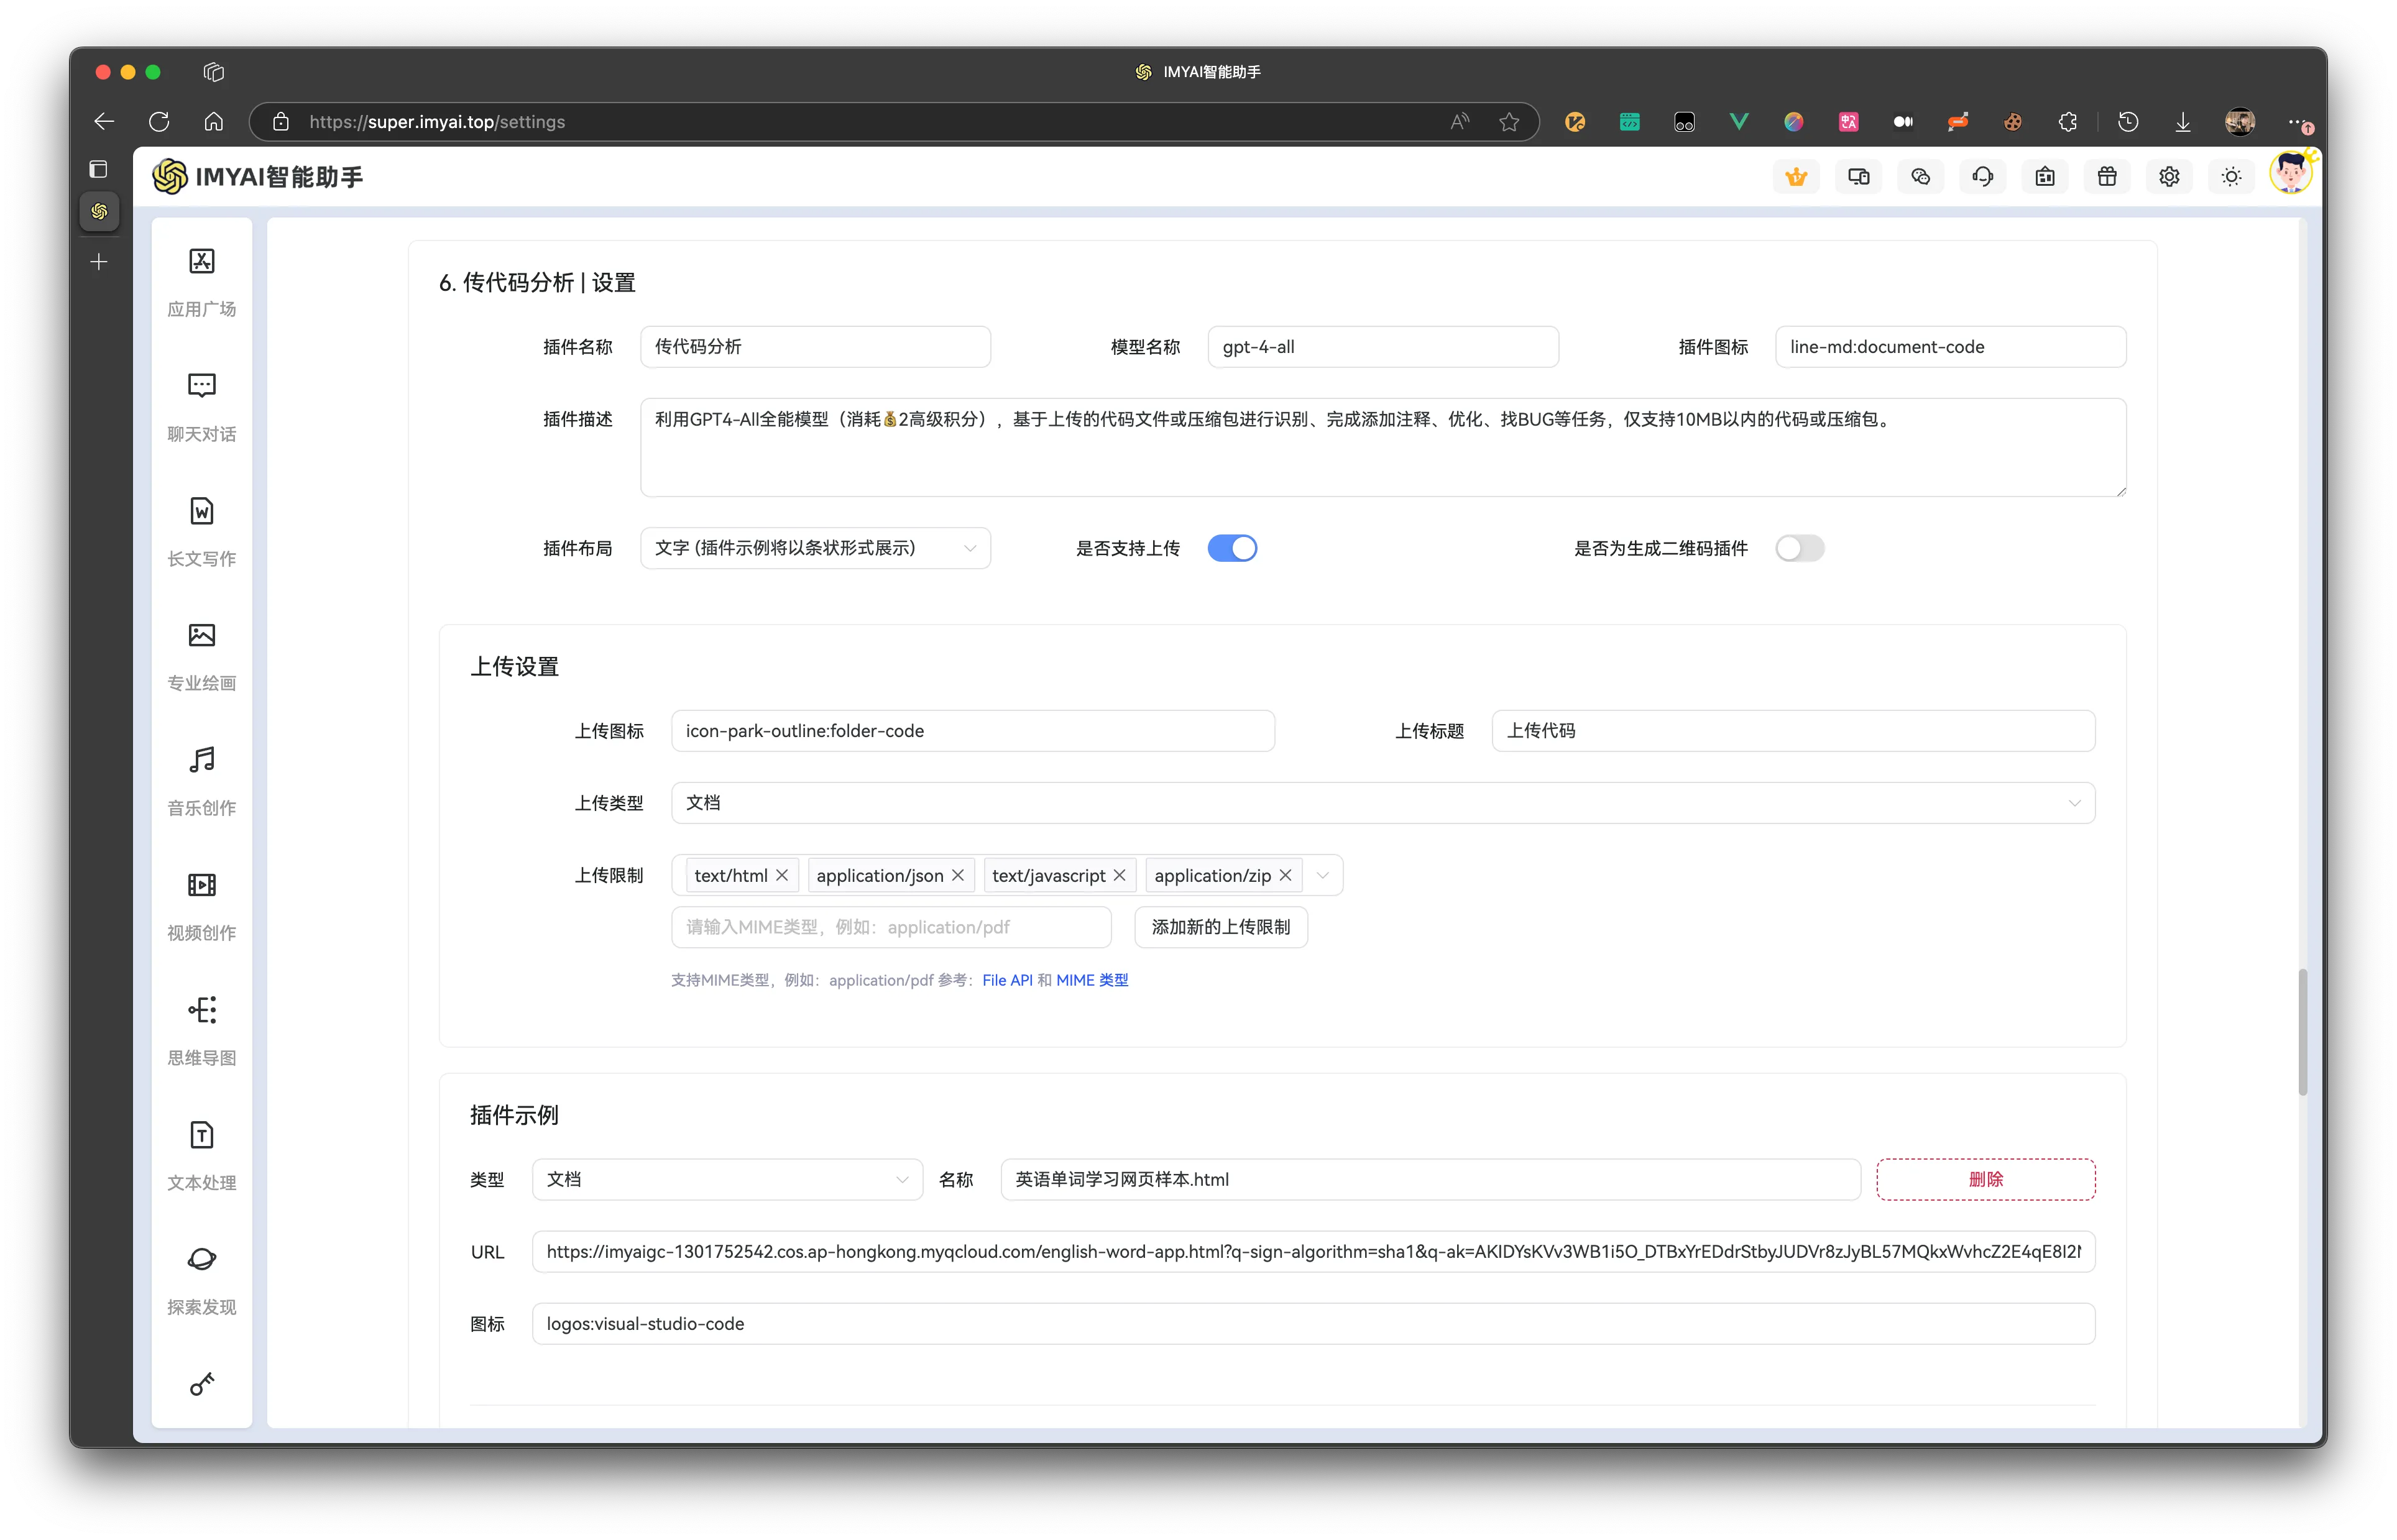The height and width of the screenshot is (1540, 2397).
Task: Click the 插件名称 input field
Action: 815,347
